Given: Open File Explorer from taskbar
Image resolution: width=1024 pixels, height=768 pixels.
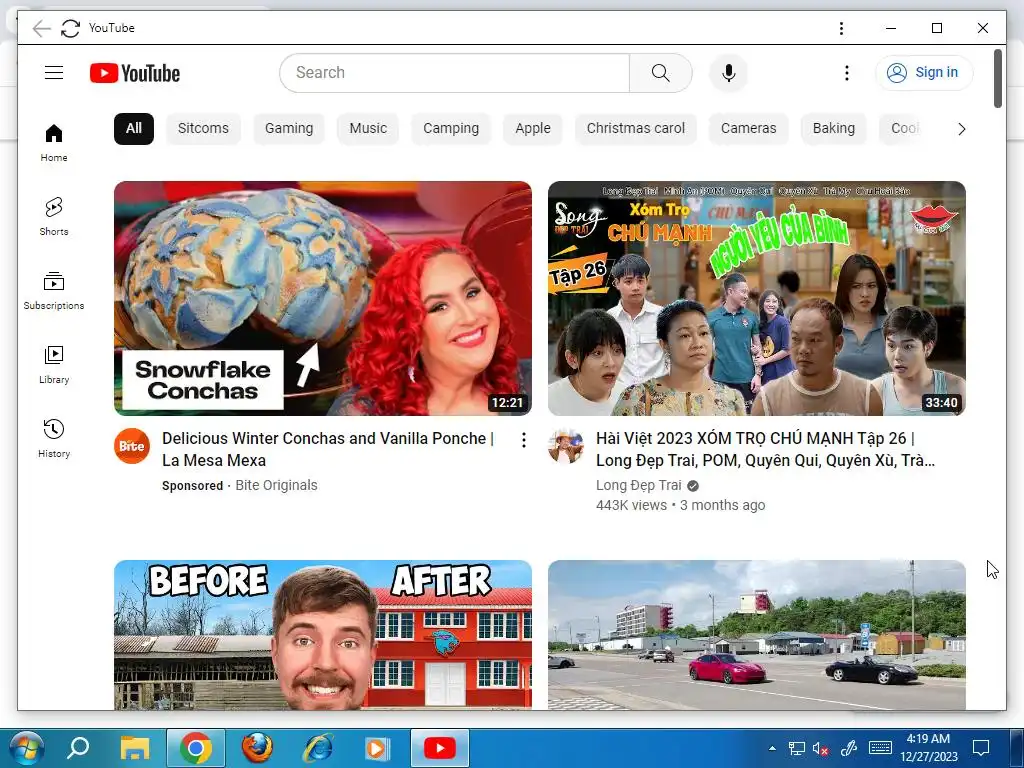Looking at the screenshot, I should coord(135,748).
